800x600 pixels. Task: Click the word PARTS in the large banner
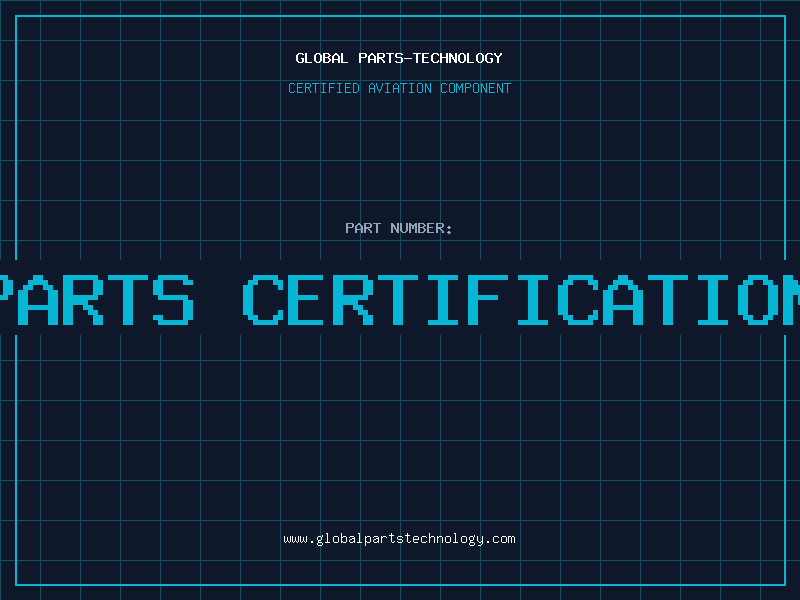click(x=95, y=298)
